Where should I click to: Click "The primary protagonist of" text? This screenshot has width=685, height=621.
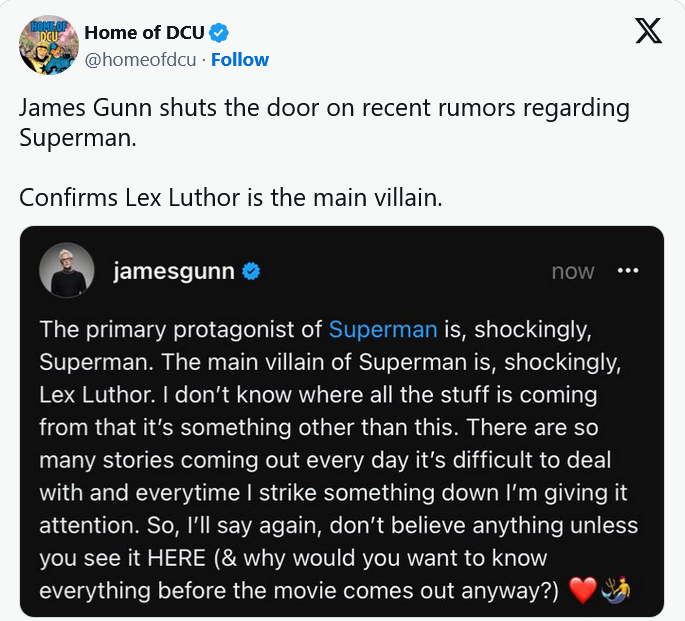[x=180, y=328]
